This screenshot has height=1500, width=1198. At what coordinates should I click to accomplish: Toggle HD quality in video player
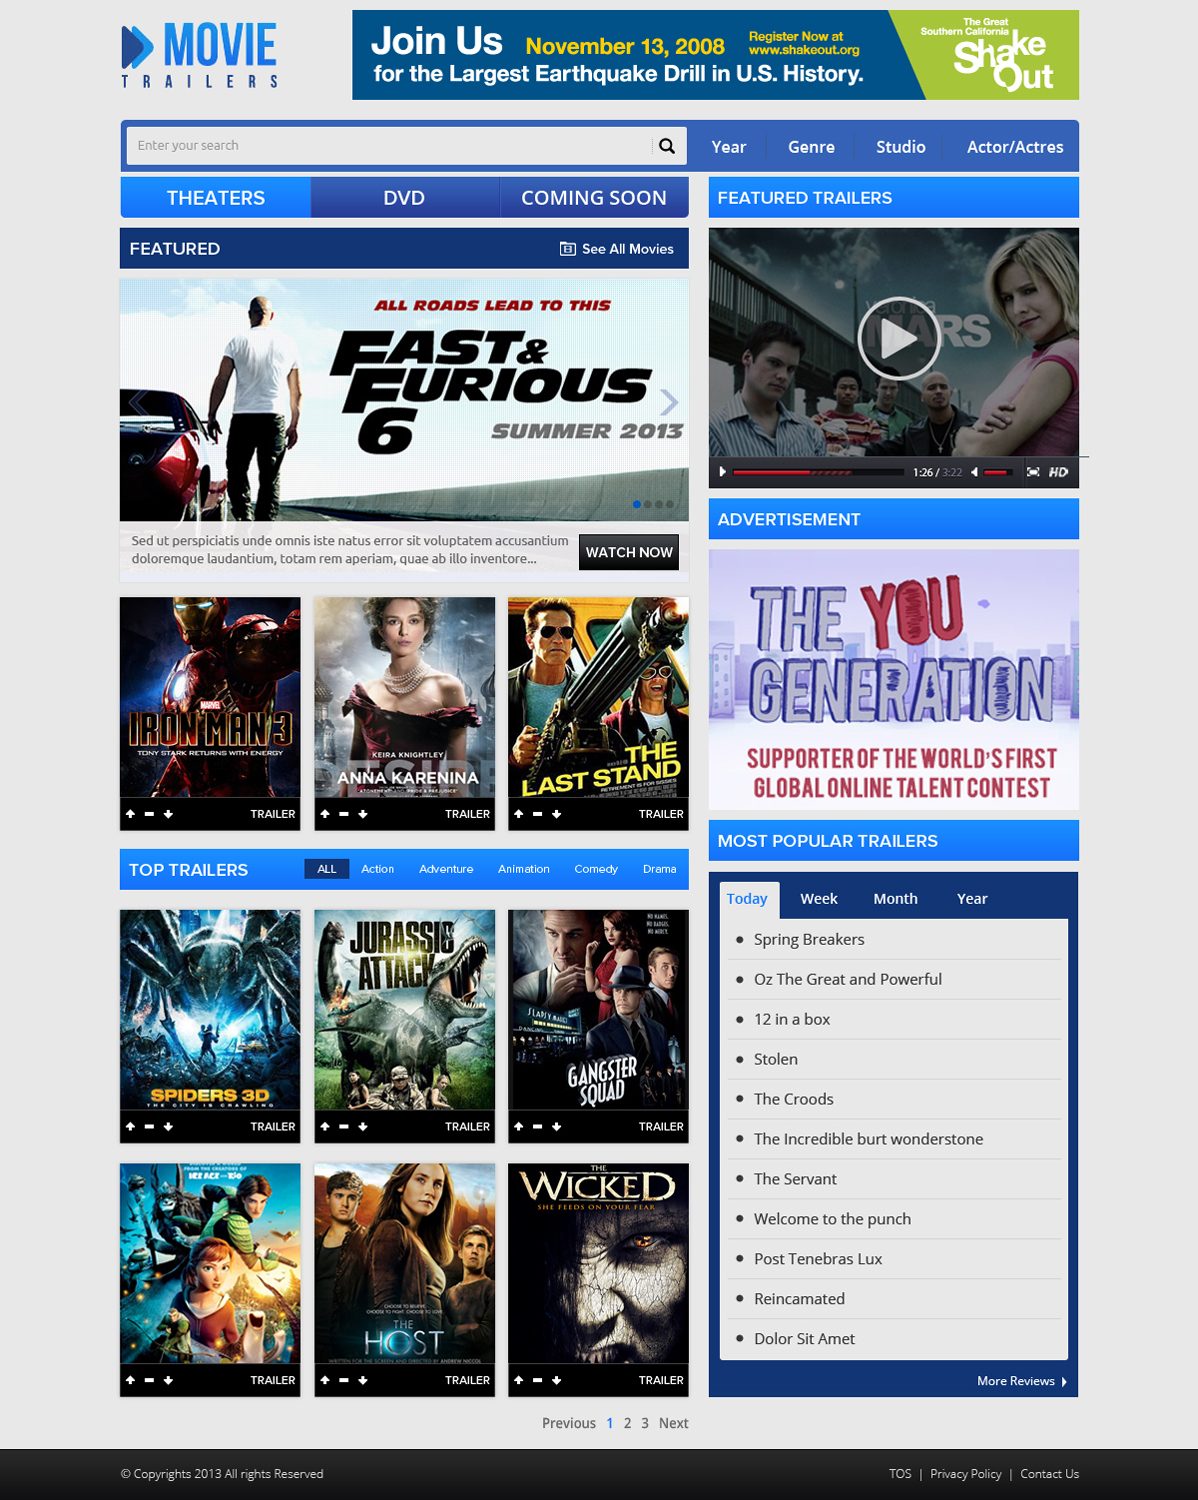[x=1058, y=472]
